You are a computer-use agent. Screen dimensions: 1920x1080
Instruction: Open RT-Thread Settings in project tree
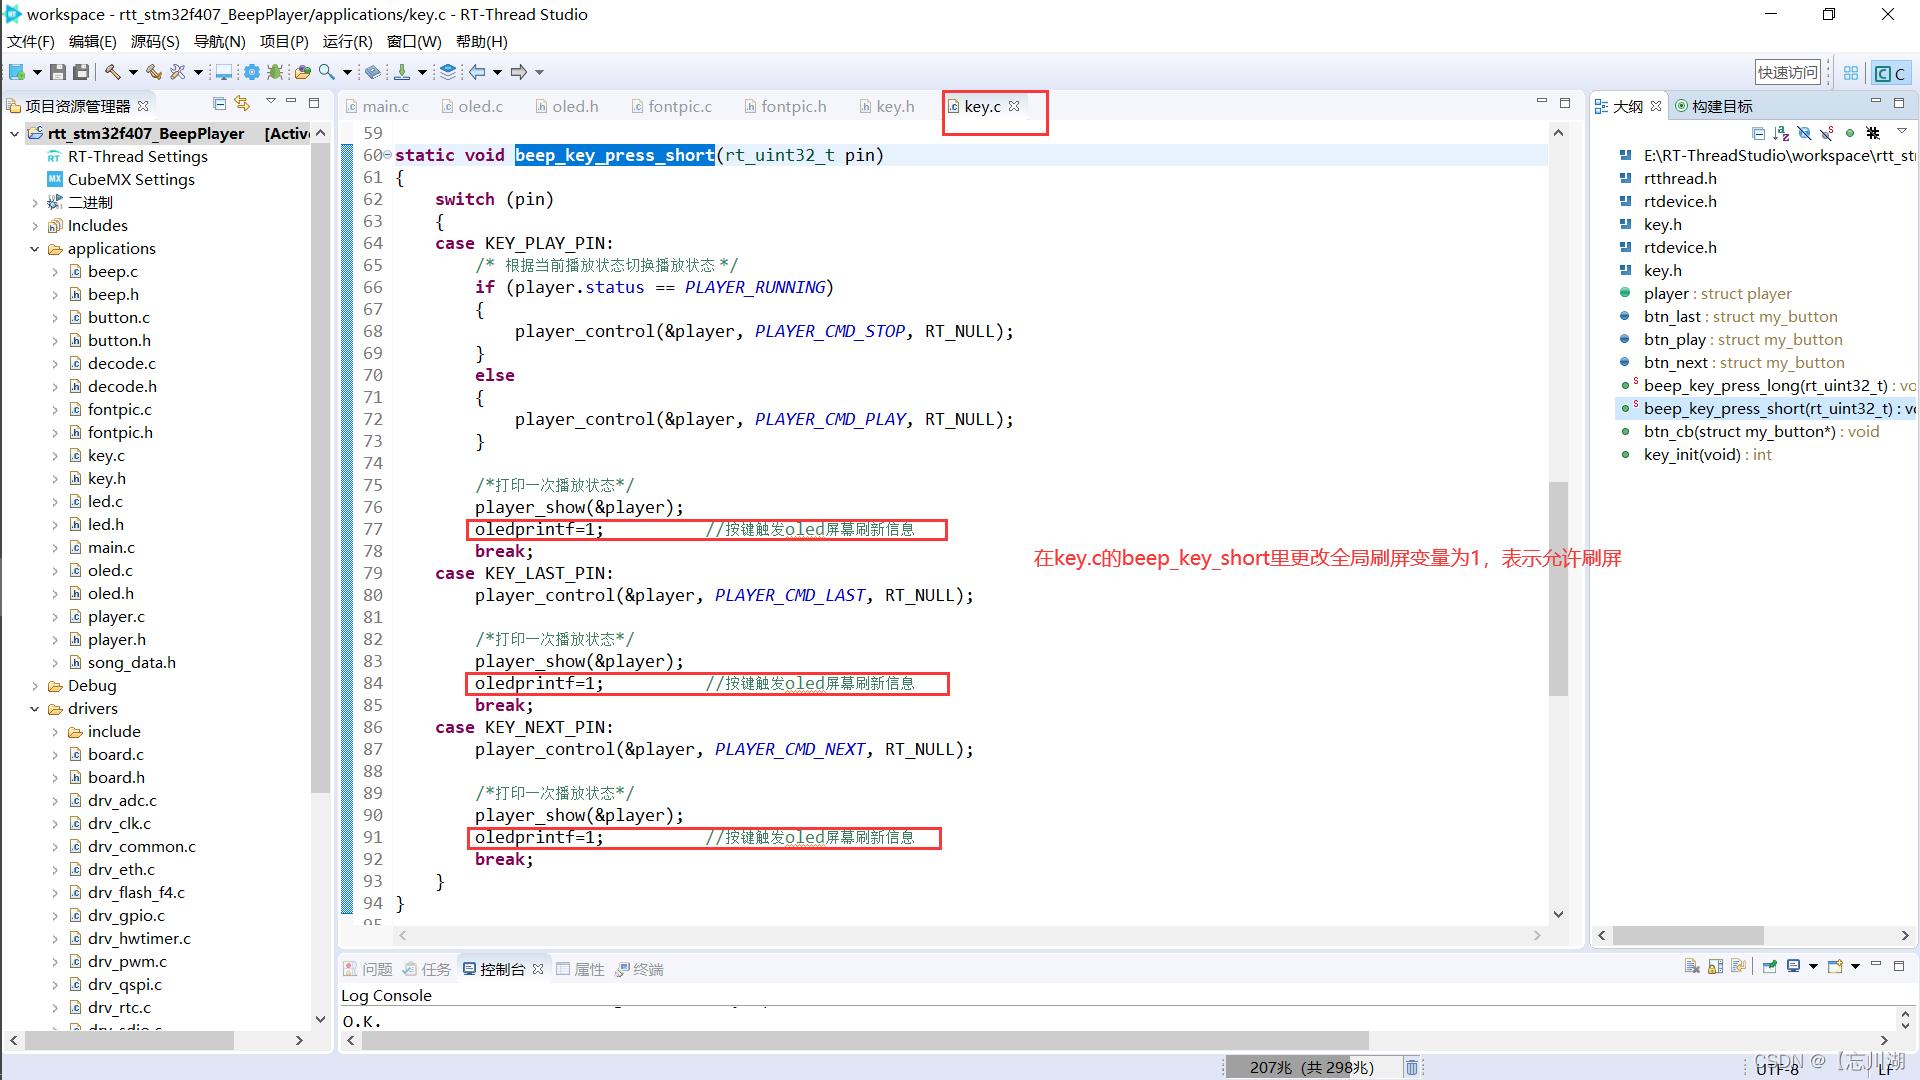137,157
